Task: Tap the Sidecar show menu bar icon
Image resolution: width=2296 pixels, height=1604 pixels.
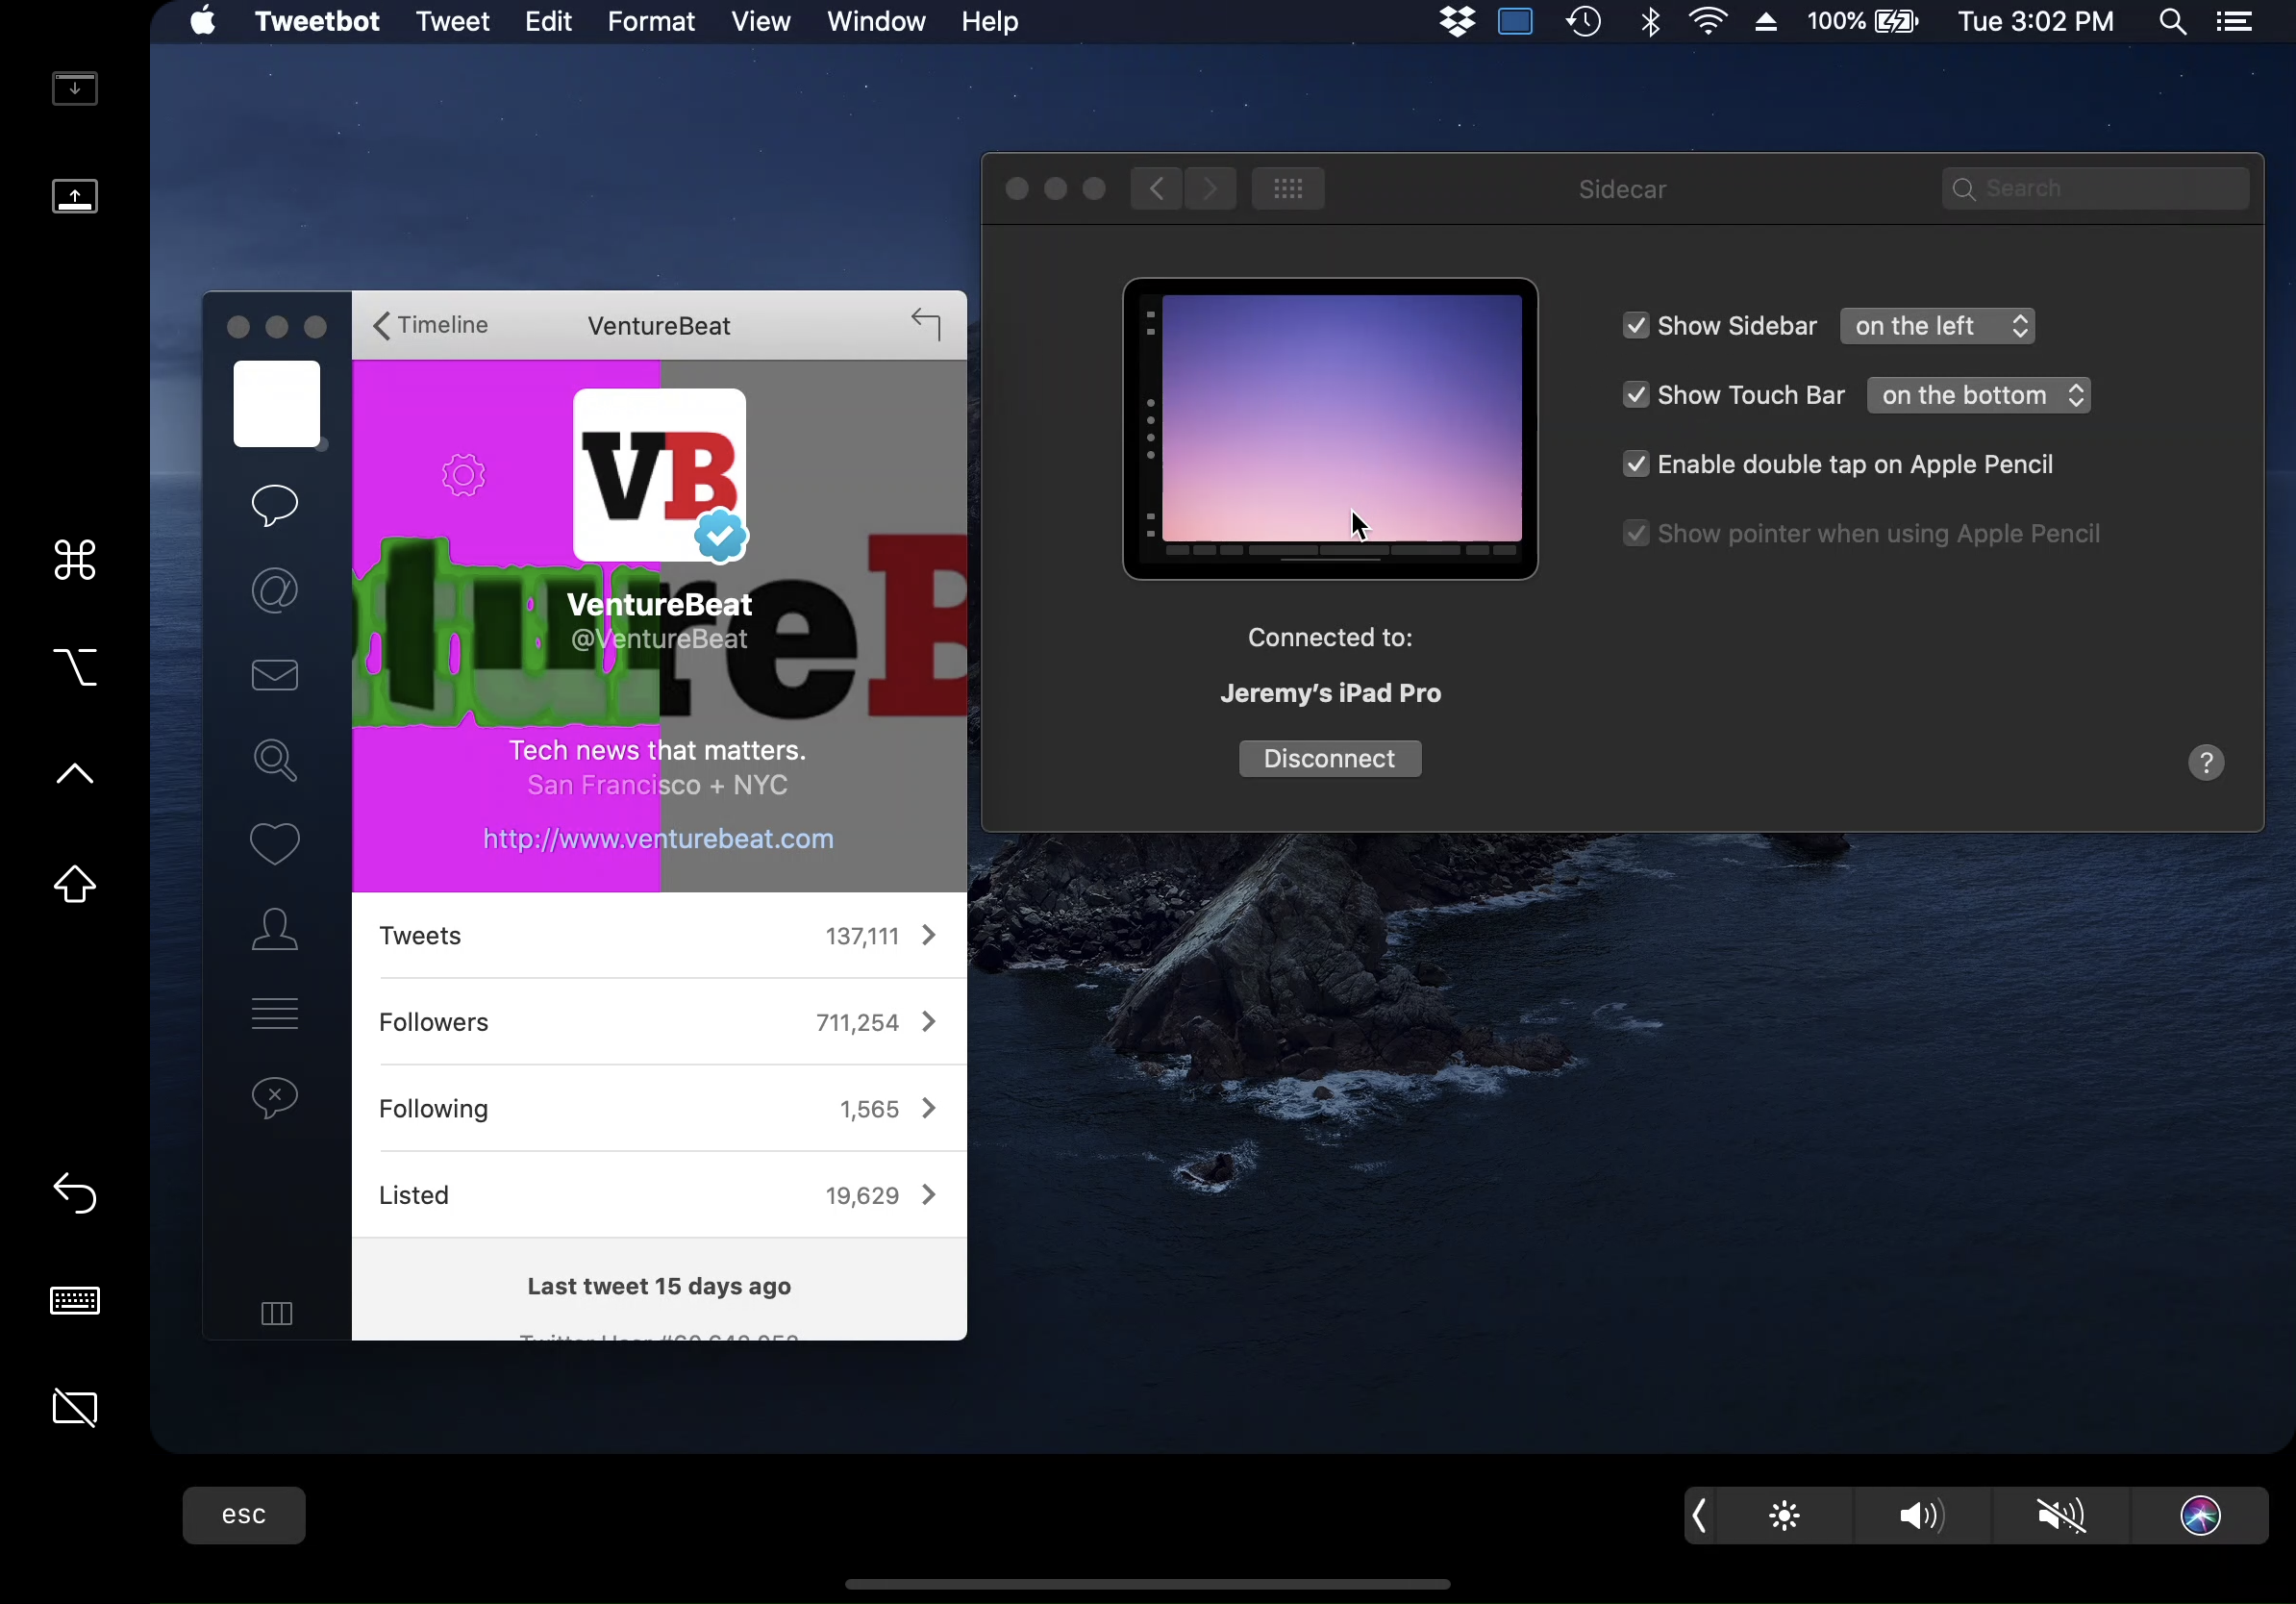Action: click(75, 88)
